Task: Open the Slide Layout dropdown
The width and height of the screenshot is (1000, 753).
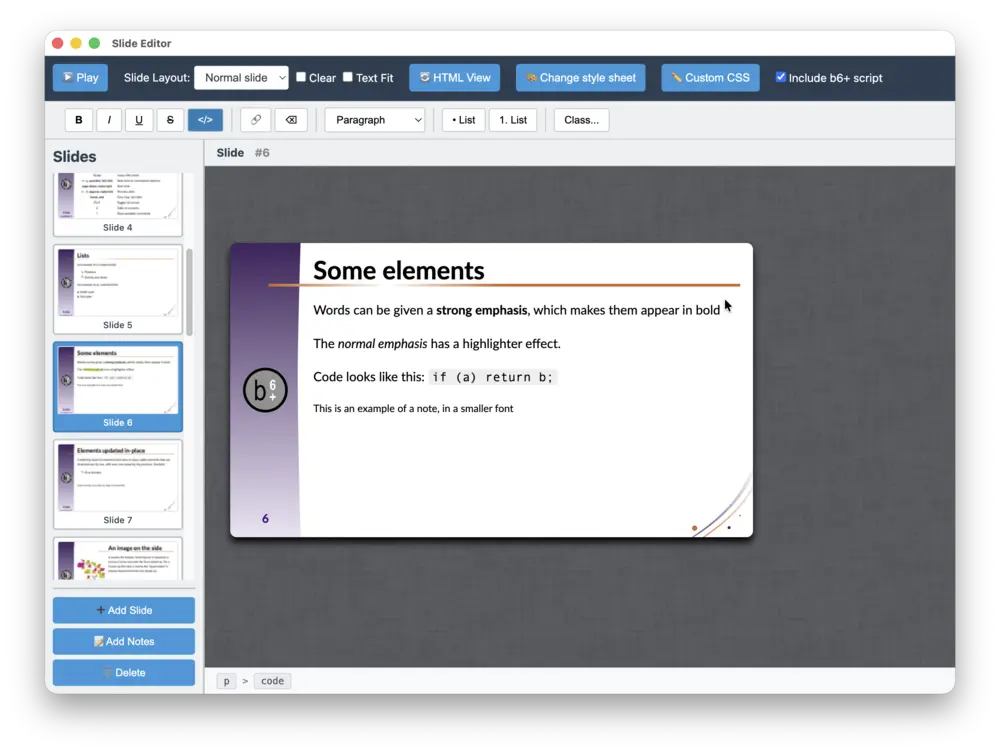Action: coord(241,77)
